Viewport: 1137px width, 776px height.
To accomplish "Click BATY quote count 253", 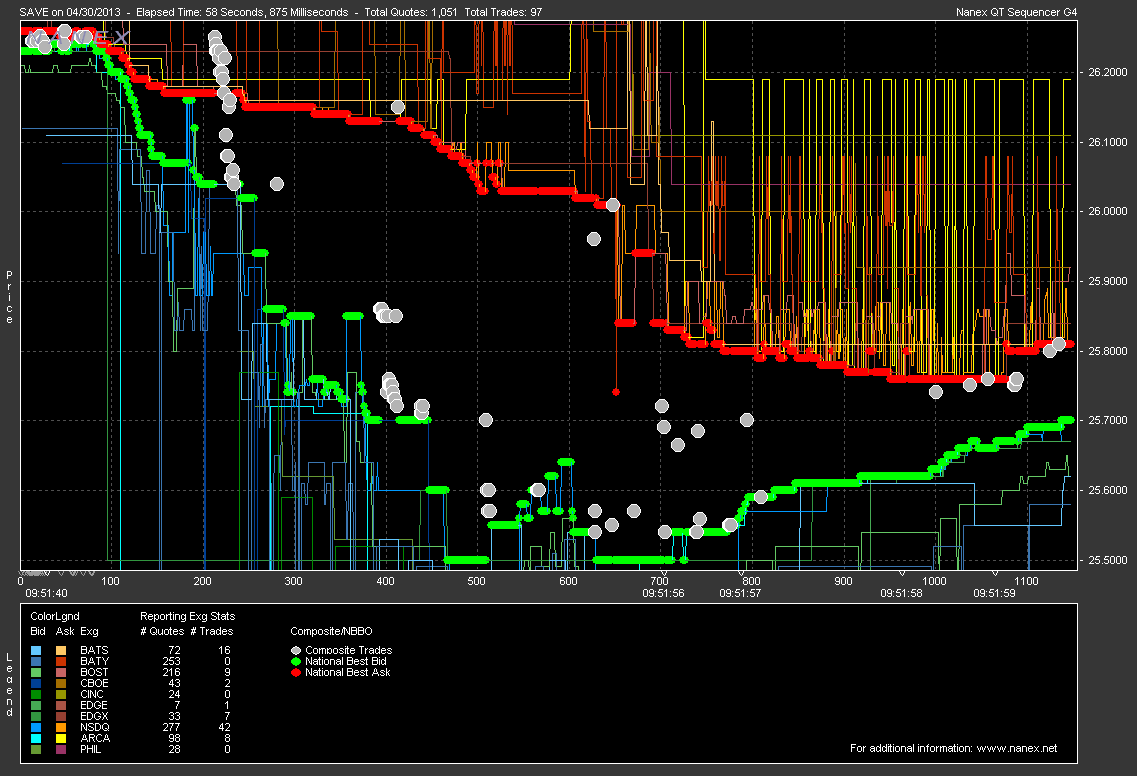I will [171, 661].
